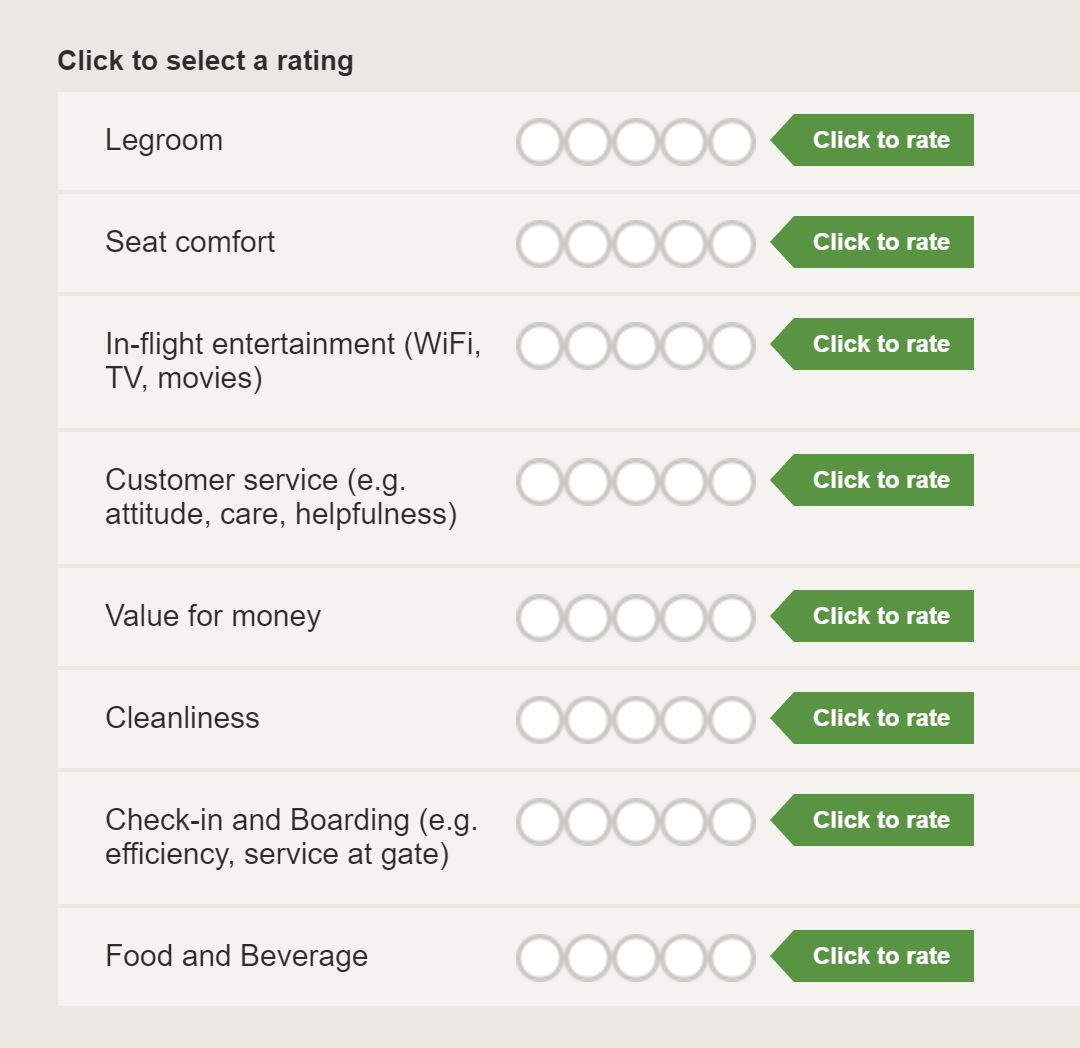Rate Food and Beverage with fourth circle
Screen dimensions: 1080x1048
pyautogui.click(x=684, y=958)
